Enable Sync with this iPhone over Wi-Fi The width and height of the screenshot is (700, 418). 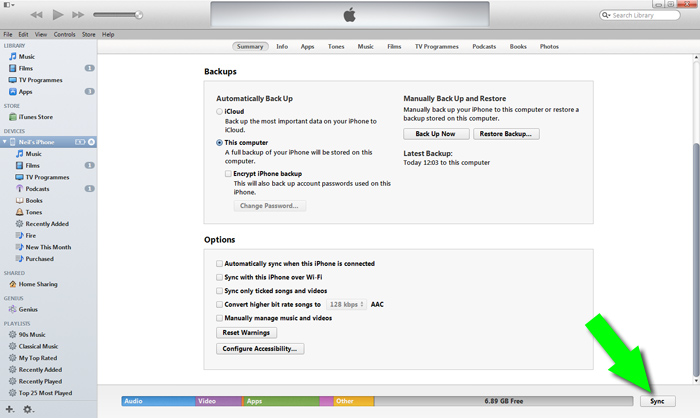[219, 277]
